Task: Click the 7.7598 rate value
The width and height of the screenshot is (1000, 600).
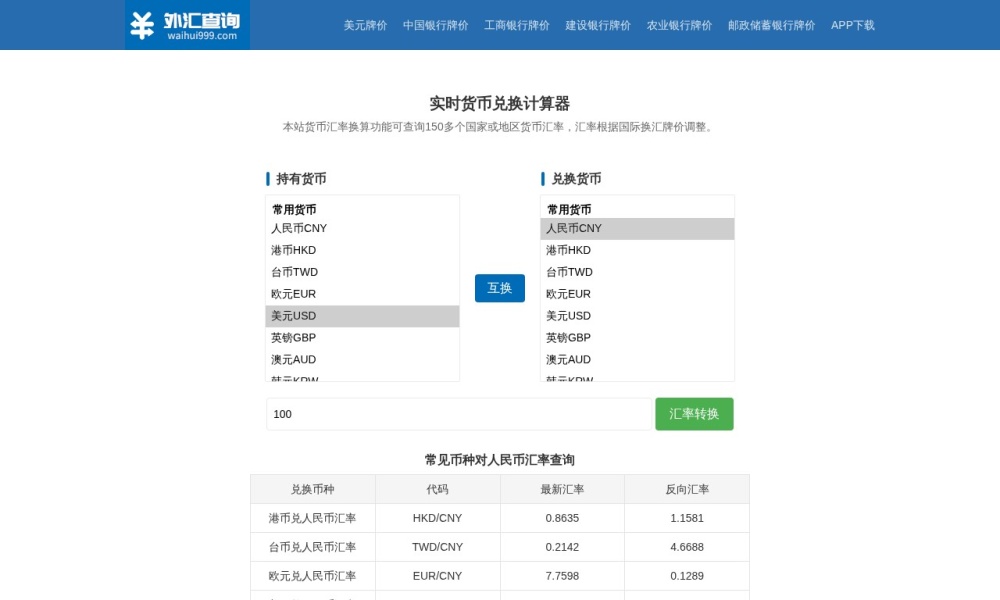Action: point(562,576)
